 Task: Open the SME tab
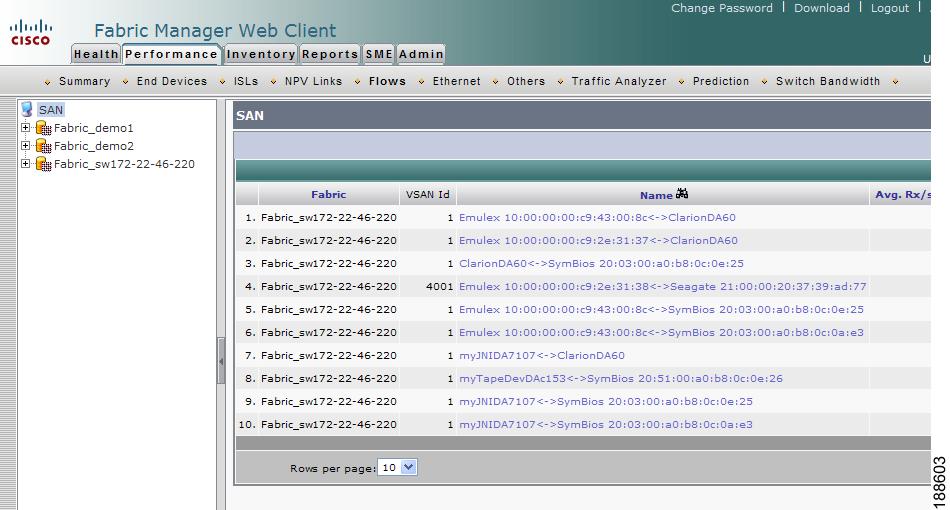[x=379, y=54]
